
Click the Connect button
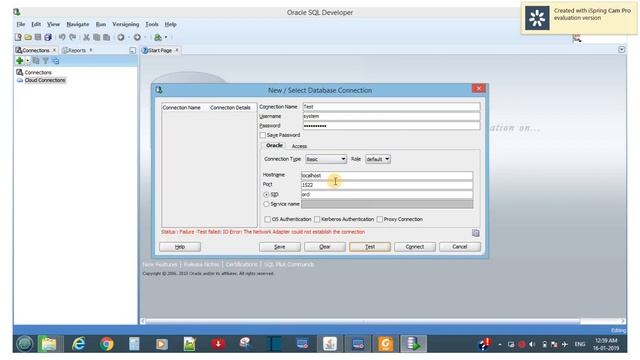coord(415,247)
